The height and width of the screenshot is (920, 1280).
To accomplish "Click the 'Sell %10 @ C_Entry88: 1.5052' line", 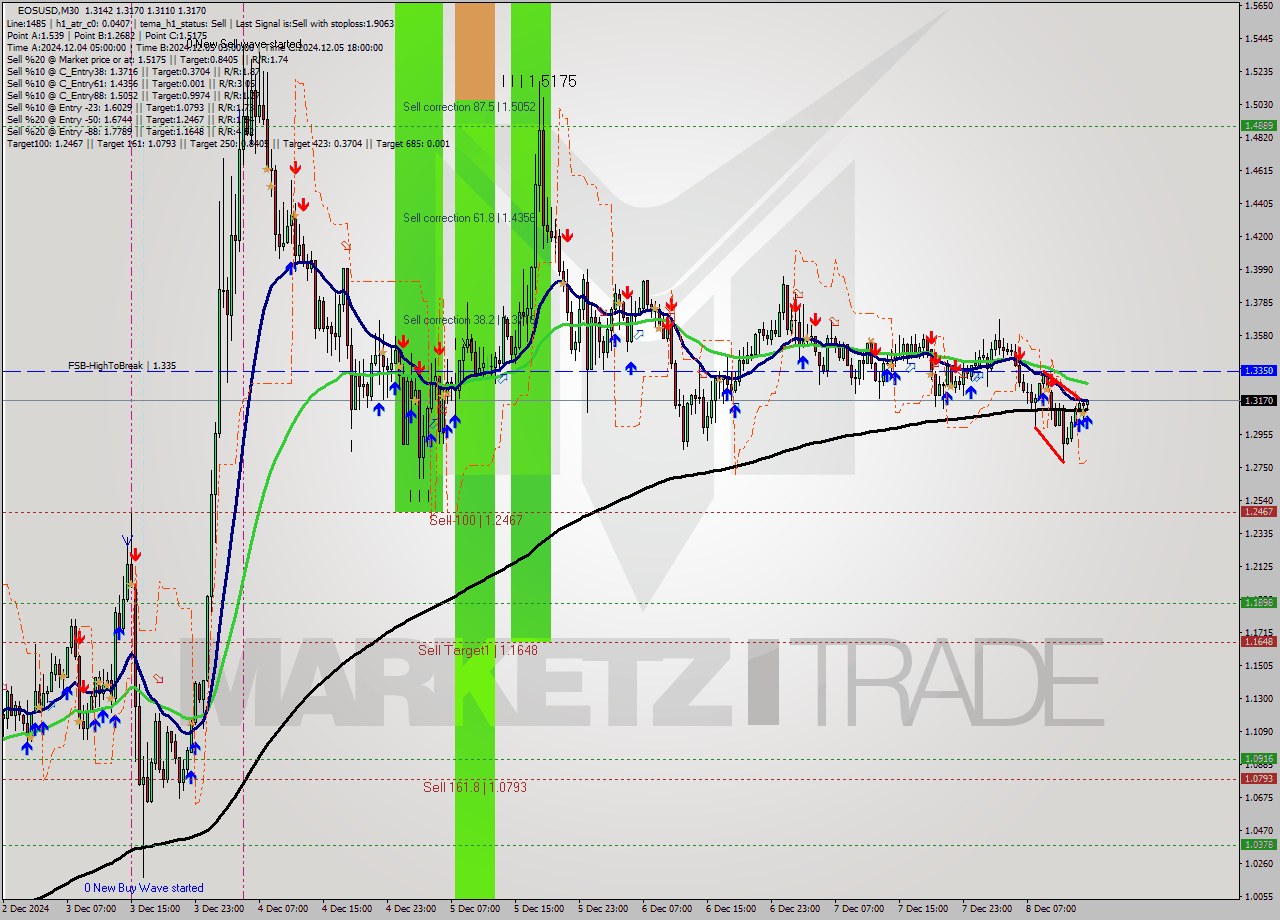I will coord(133,95).
